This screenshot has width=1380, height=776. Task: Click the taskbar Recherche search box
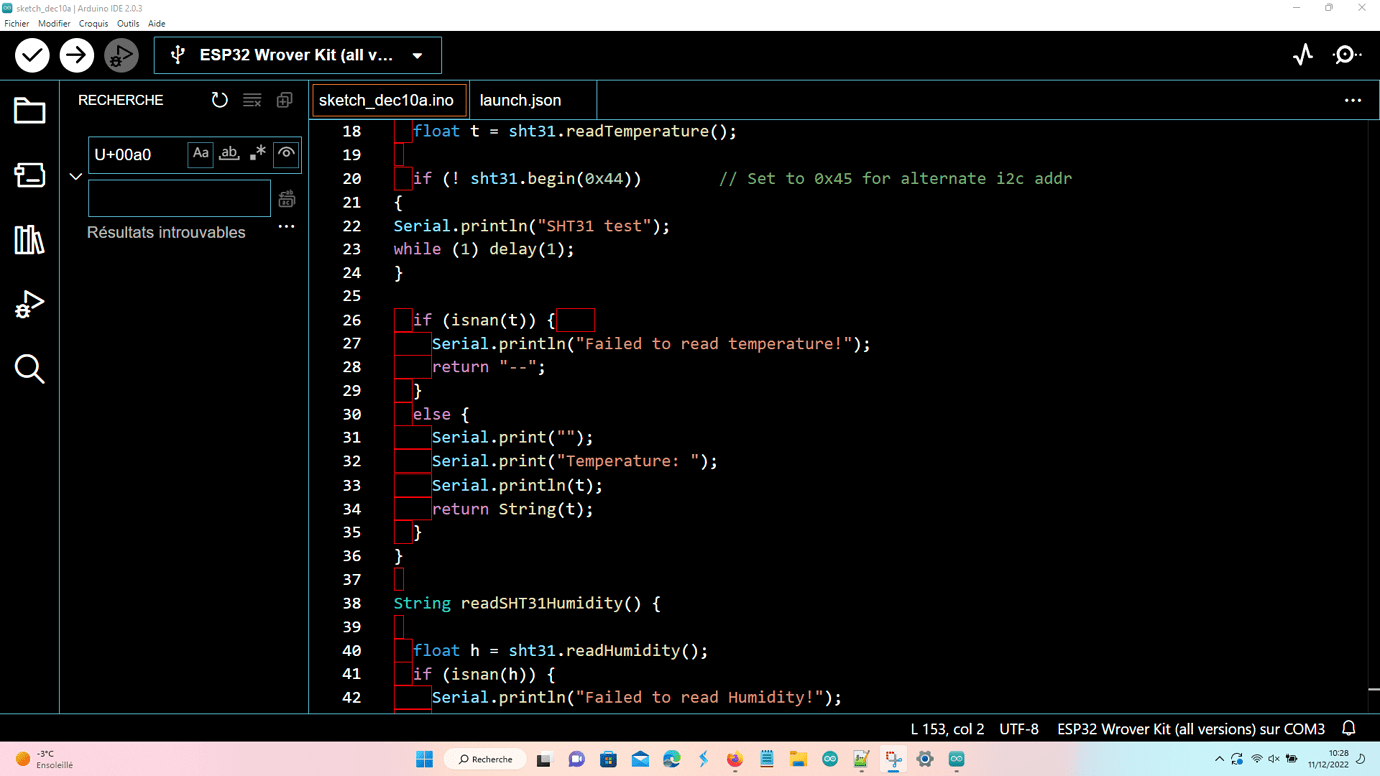point(486,759)
